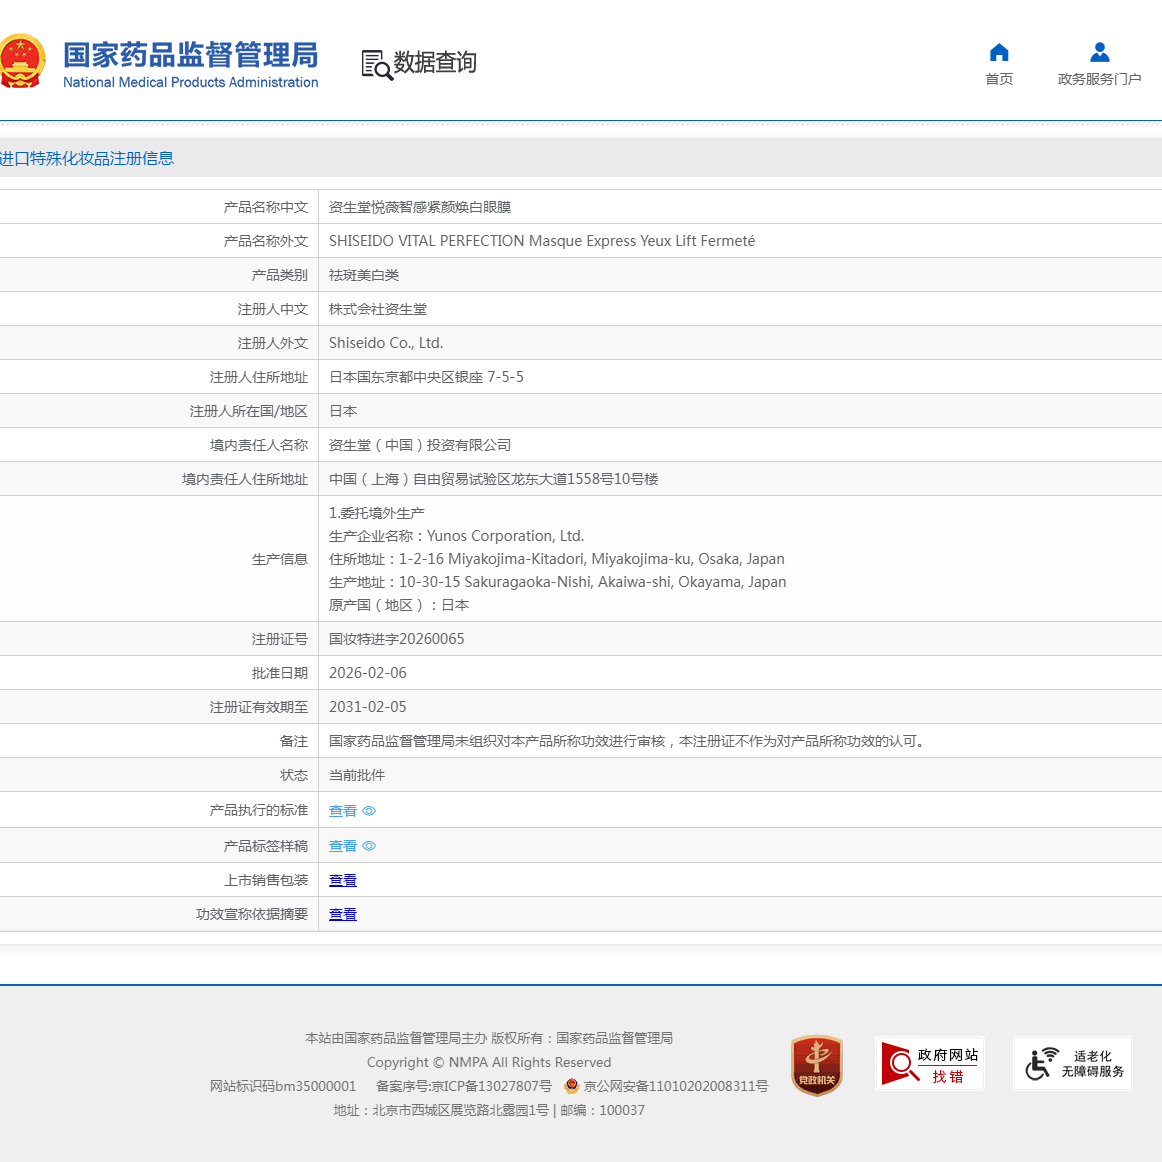Open 政务服务门户 user icon
Screen dimensions: 1162x1162
click(1100, 53)
